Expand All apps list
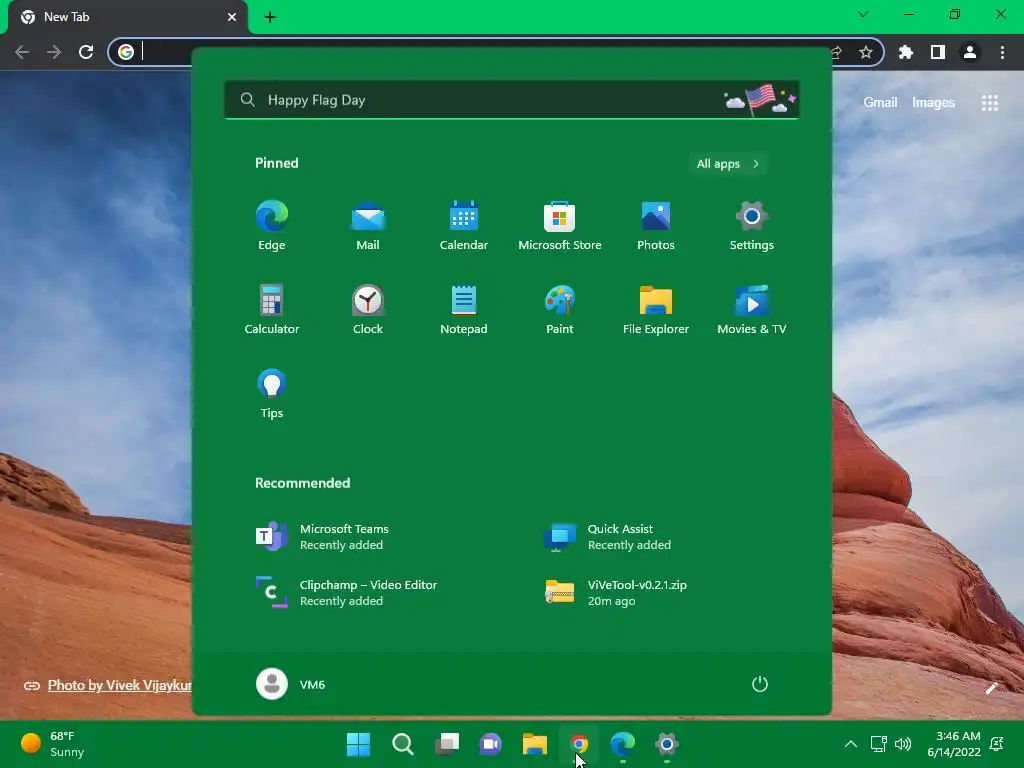The height and width of the screenshot is (768, 1024). point(728,164)
